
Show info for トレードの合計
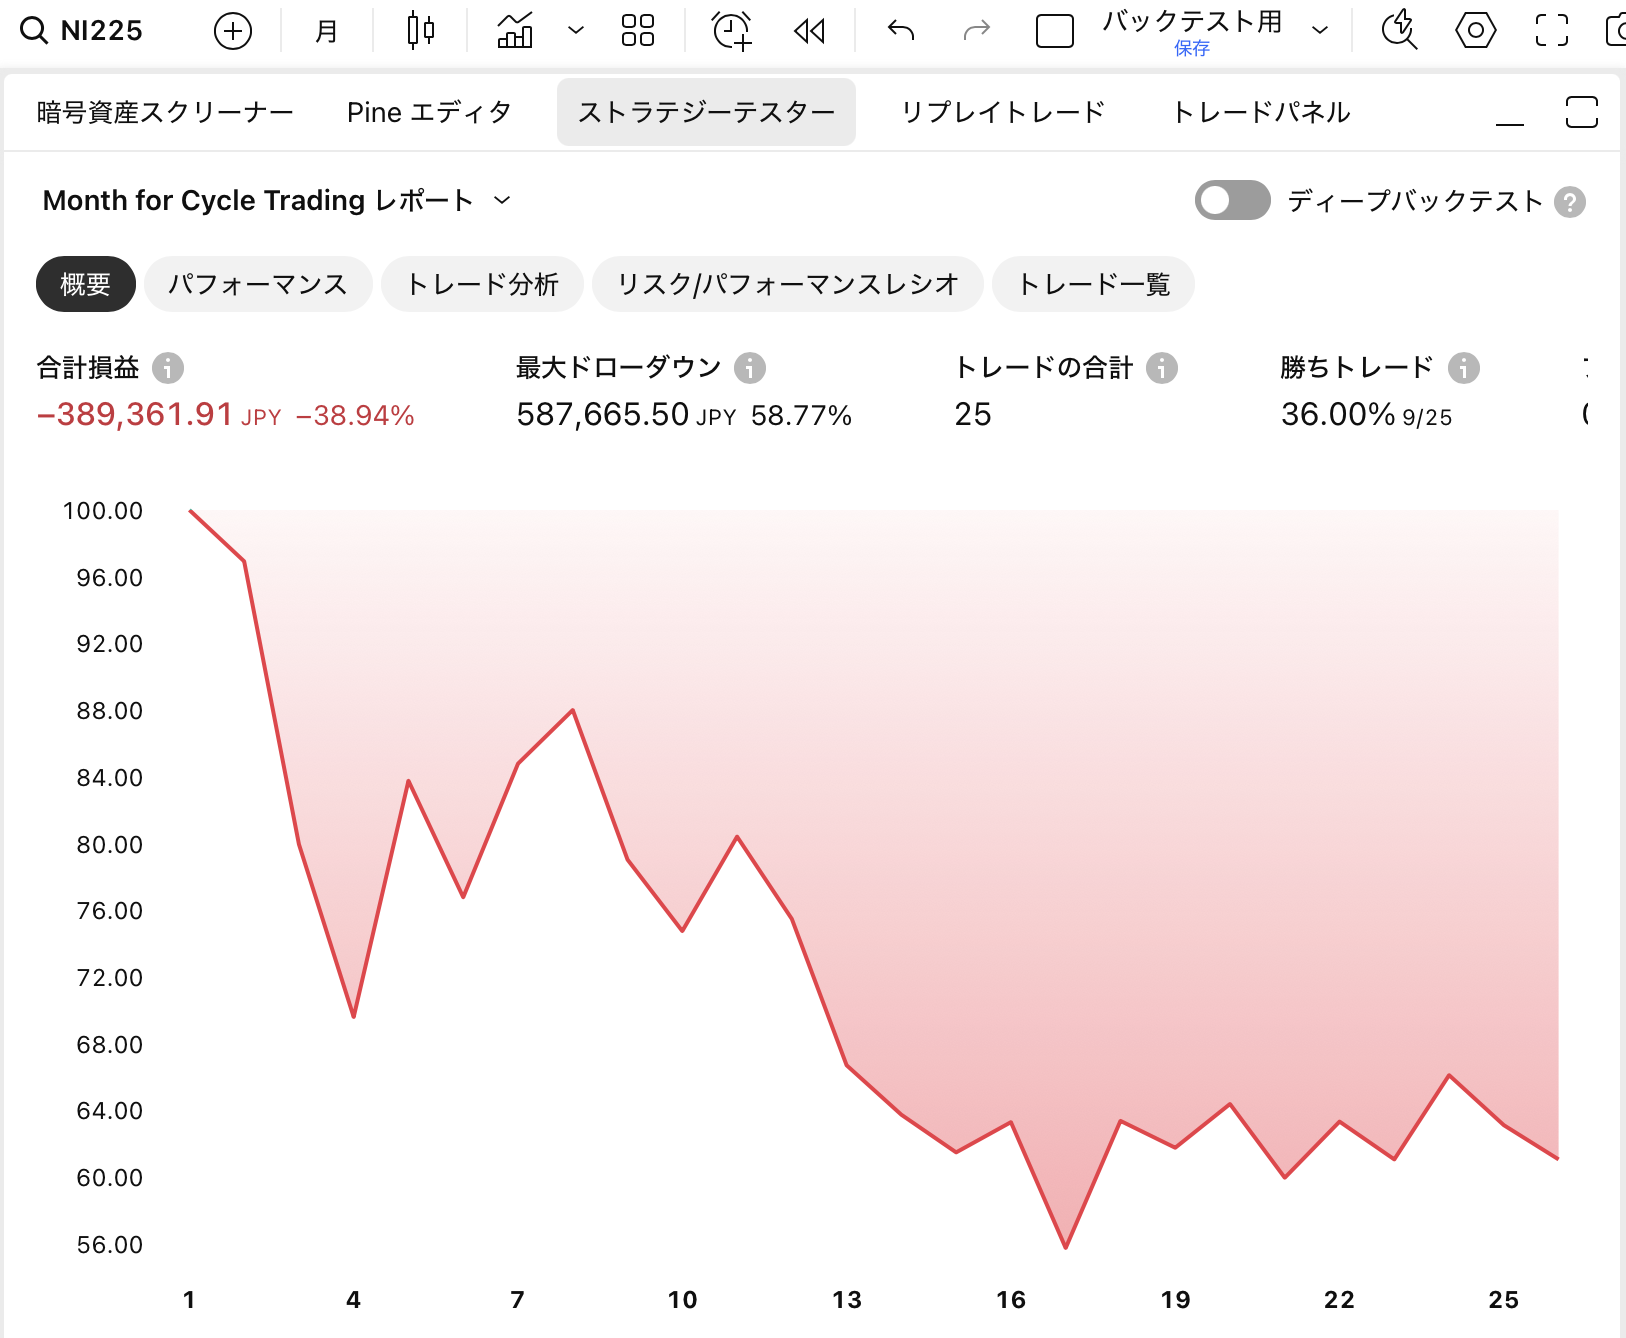pyautogui.click(x=1162, y=368)
